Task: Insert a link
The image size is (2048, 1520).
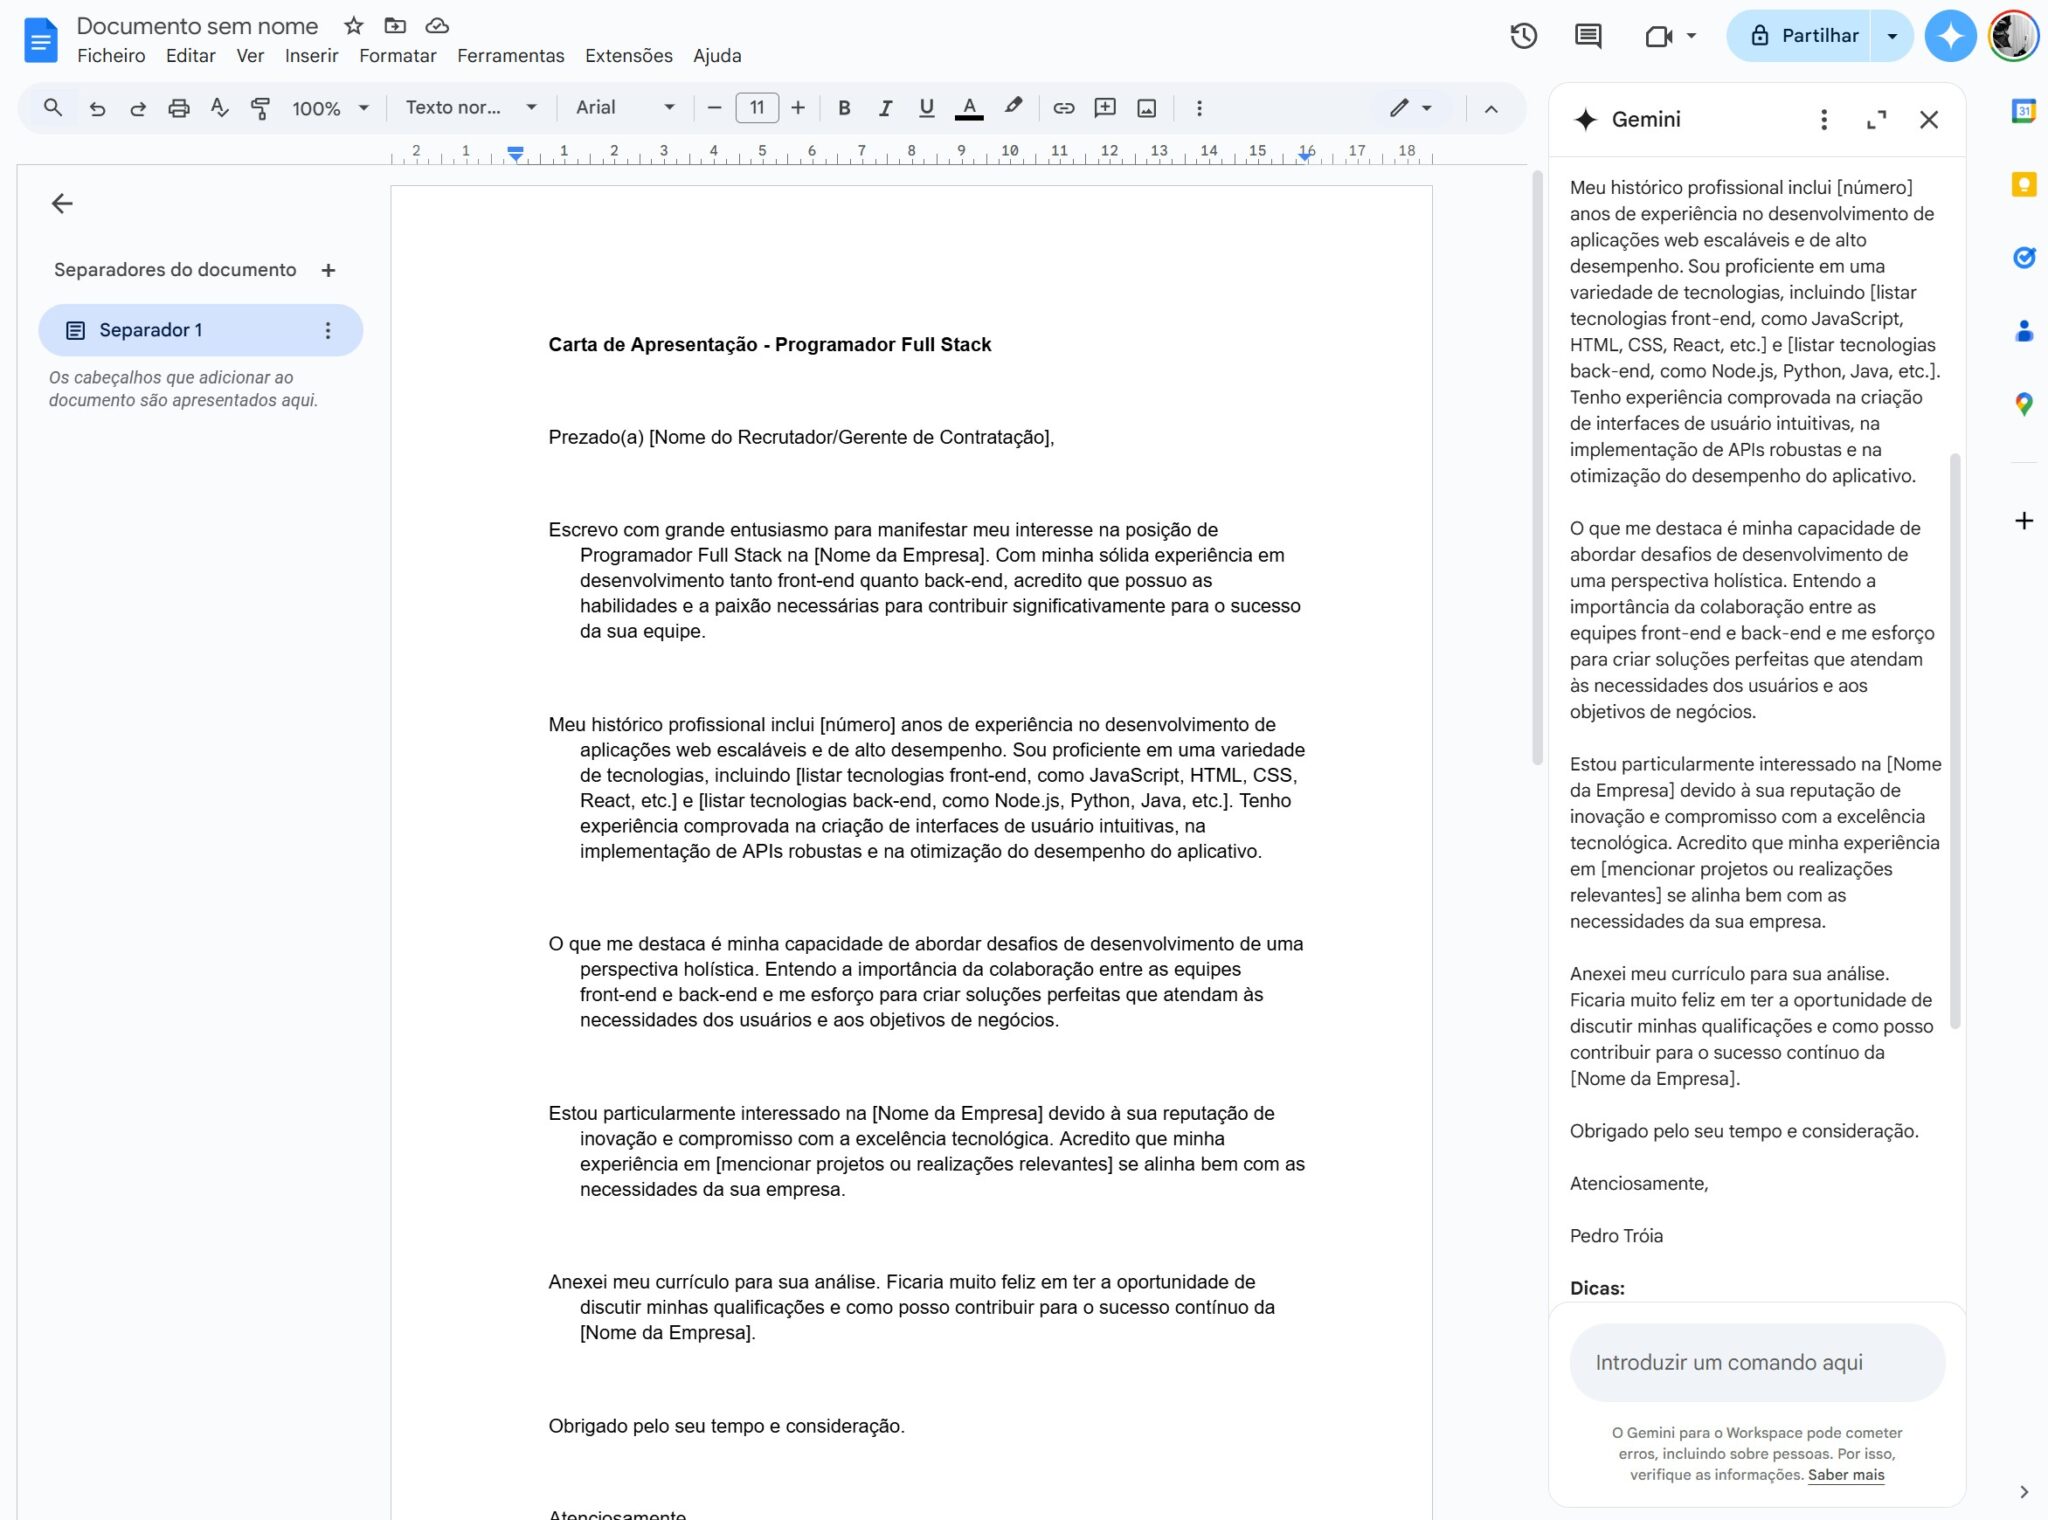Action: 1064,108
